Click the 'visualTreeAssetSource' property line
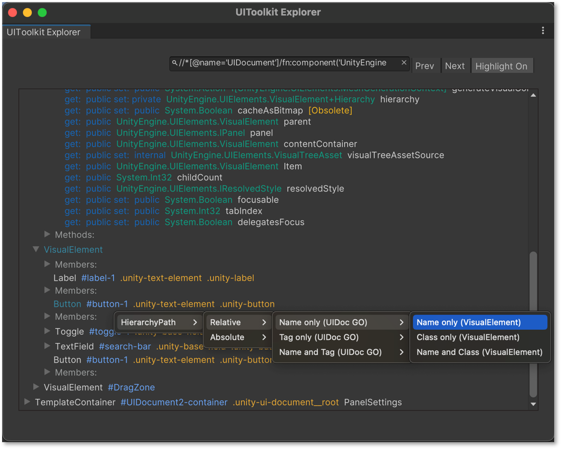The image size is (561, 449). click(254, 155)
